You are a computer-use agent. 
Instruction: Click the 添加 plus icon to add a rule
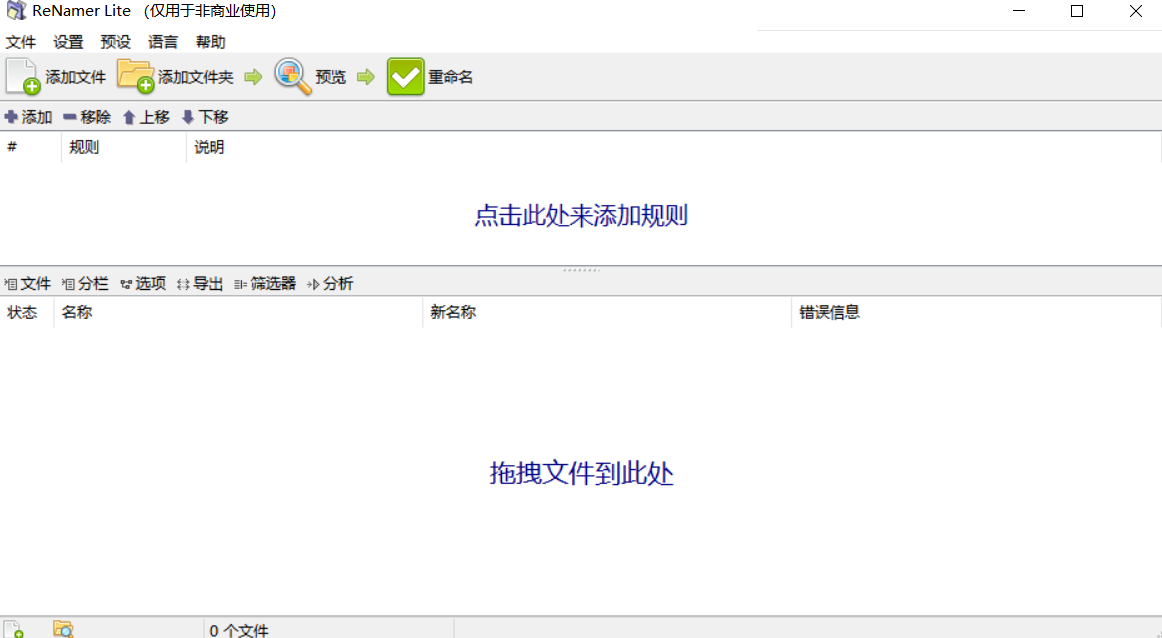pyautogui.click(x=12, y=116)
